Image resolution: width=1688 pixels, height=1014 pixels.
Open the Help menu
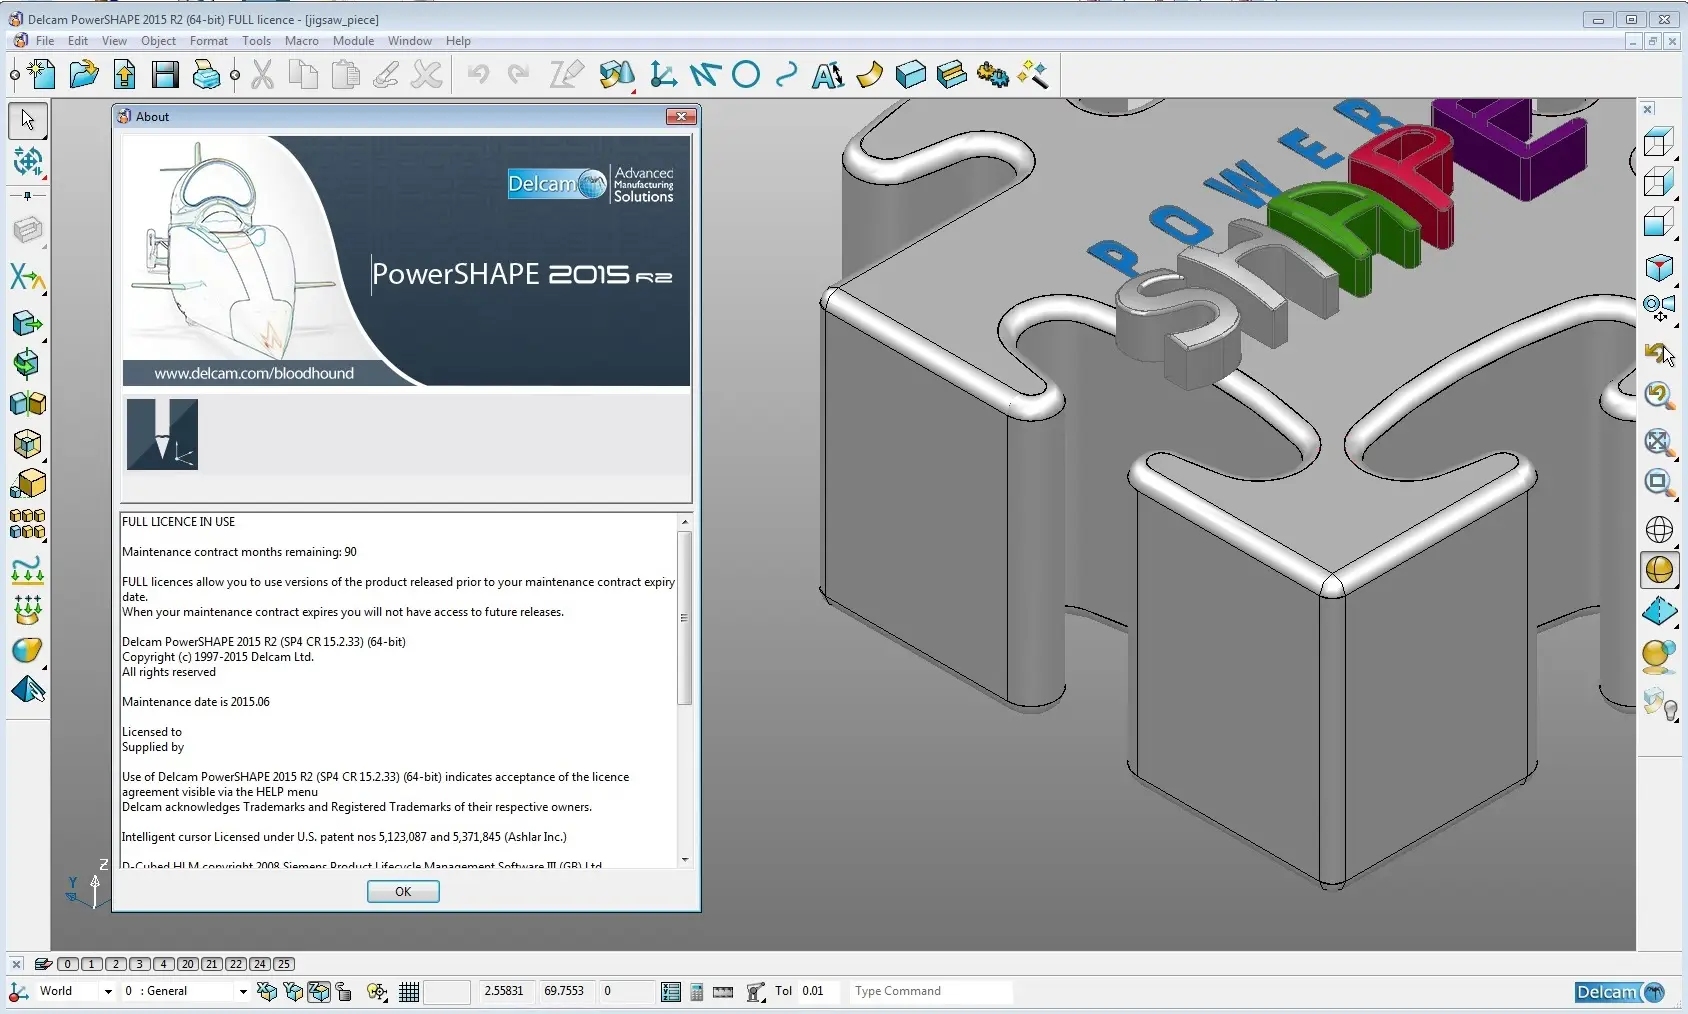coord(458,41)
